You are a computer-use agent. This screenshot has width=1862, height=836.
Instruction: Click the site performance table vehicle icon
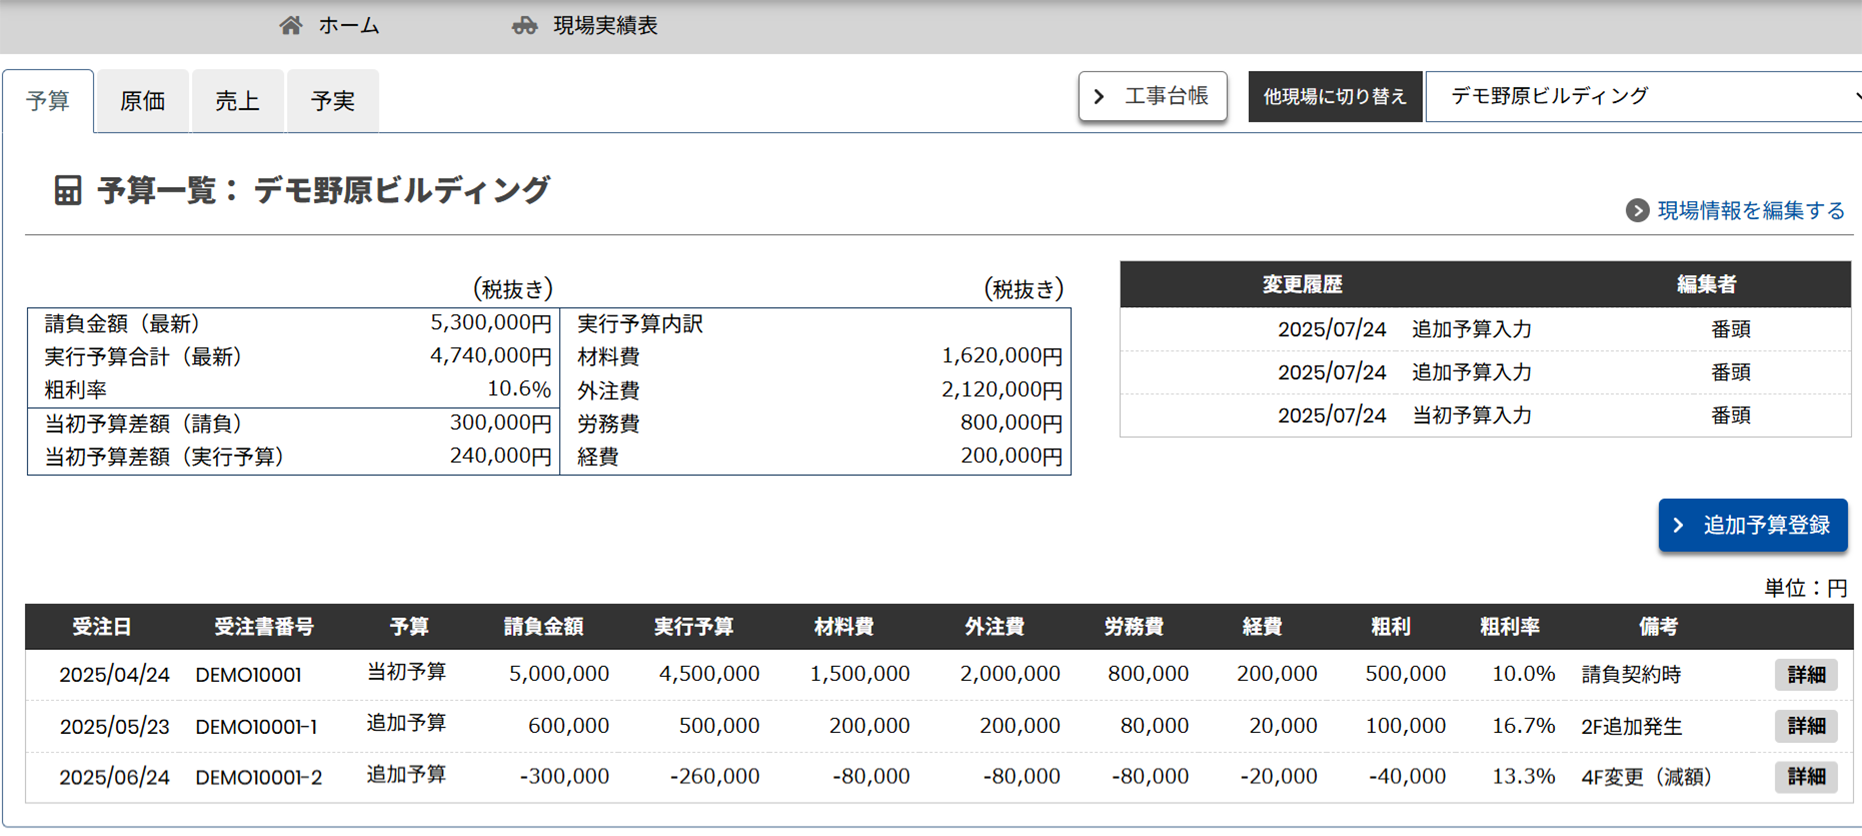[x=525, y=26]
